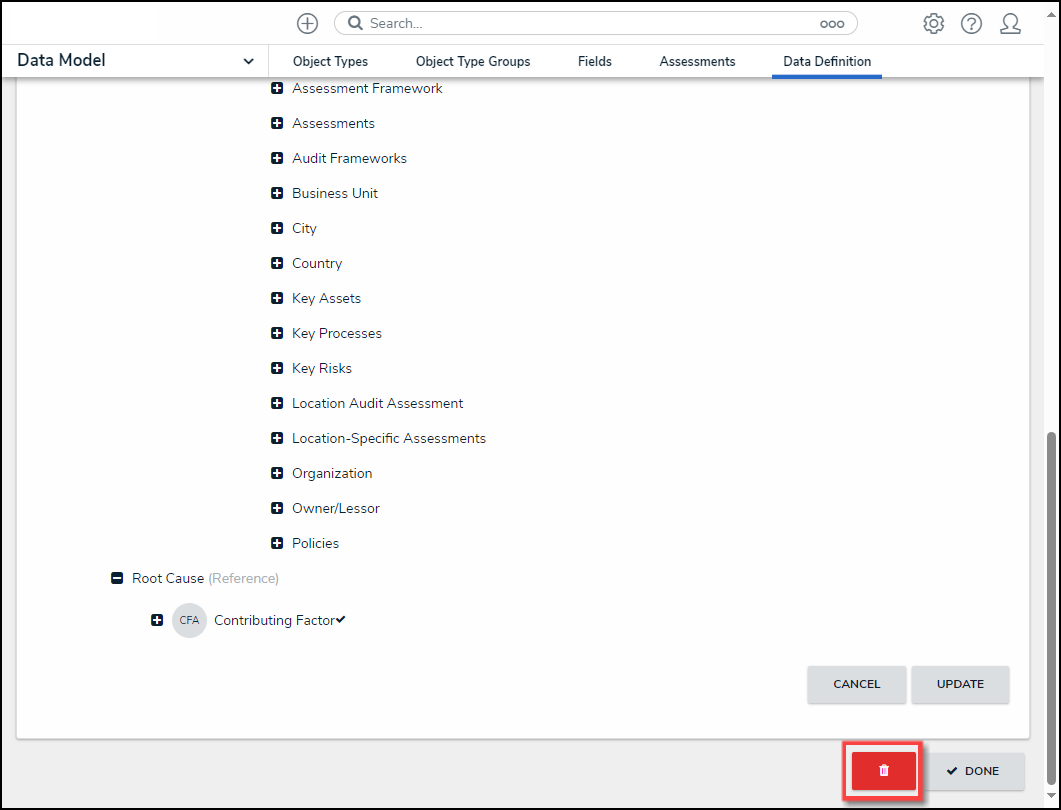Click the plus-circle create new icon

coord(307,24)
